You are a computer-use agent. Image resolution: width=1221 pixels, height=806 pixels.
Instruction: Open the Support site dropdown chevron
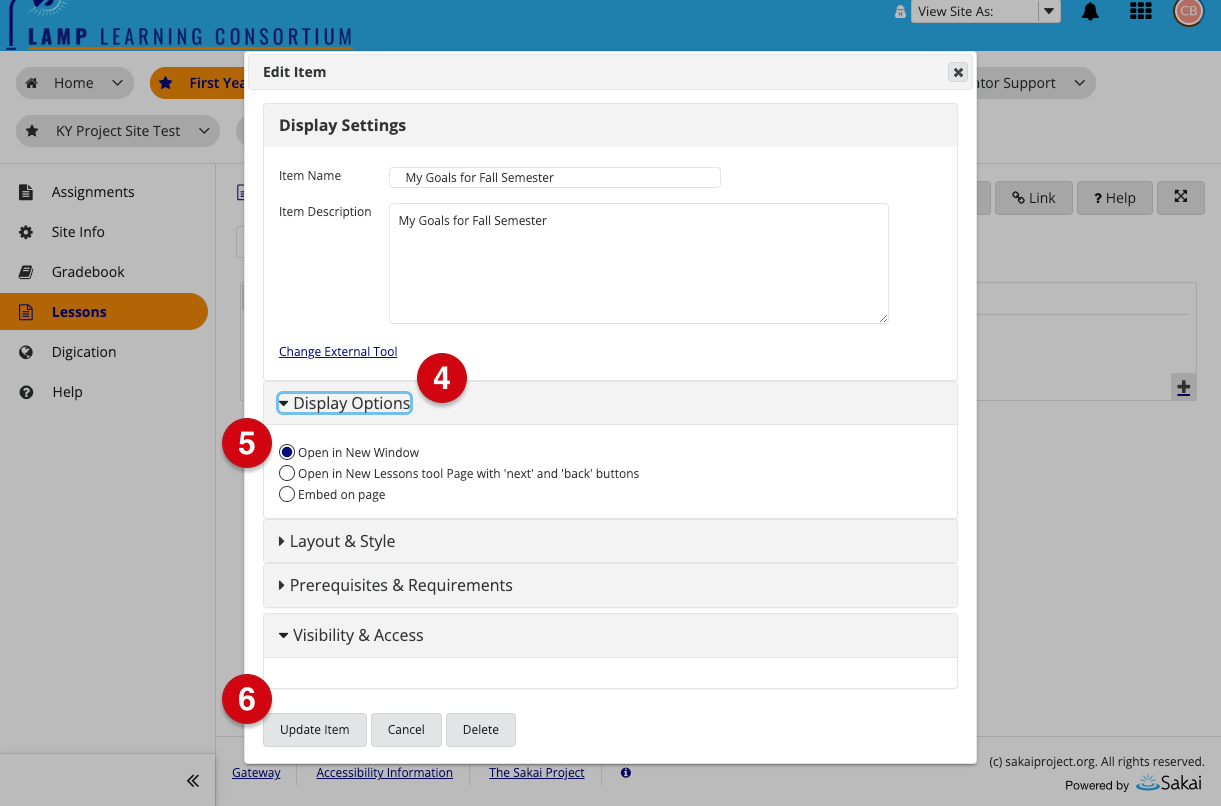pyautogui.click(x=1079, y=83)
